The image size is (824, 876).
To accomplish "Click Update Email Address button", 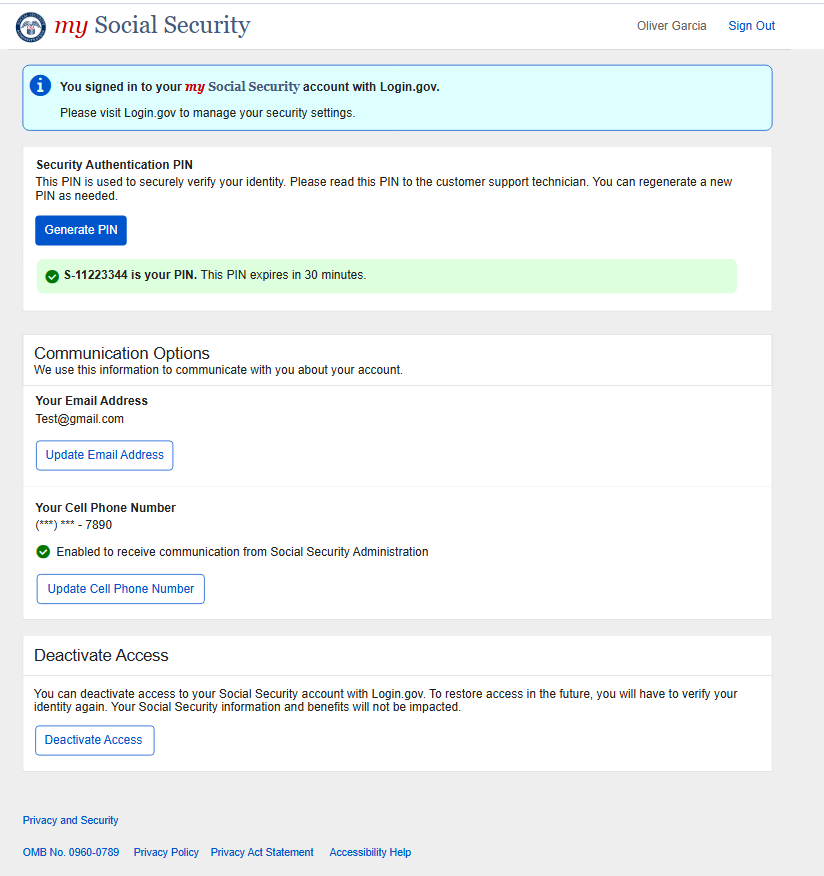I will pos(105,455).
